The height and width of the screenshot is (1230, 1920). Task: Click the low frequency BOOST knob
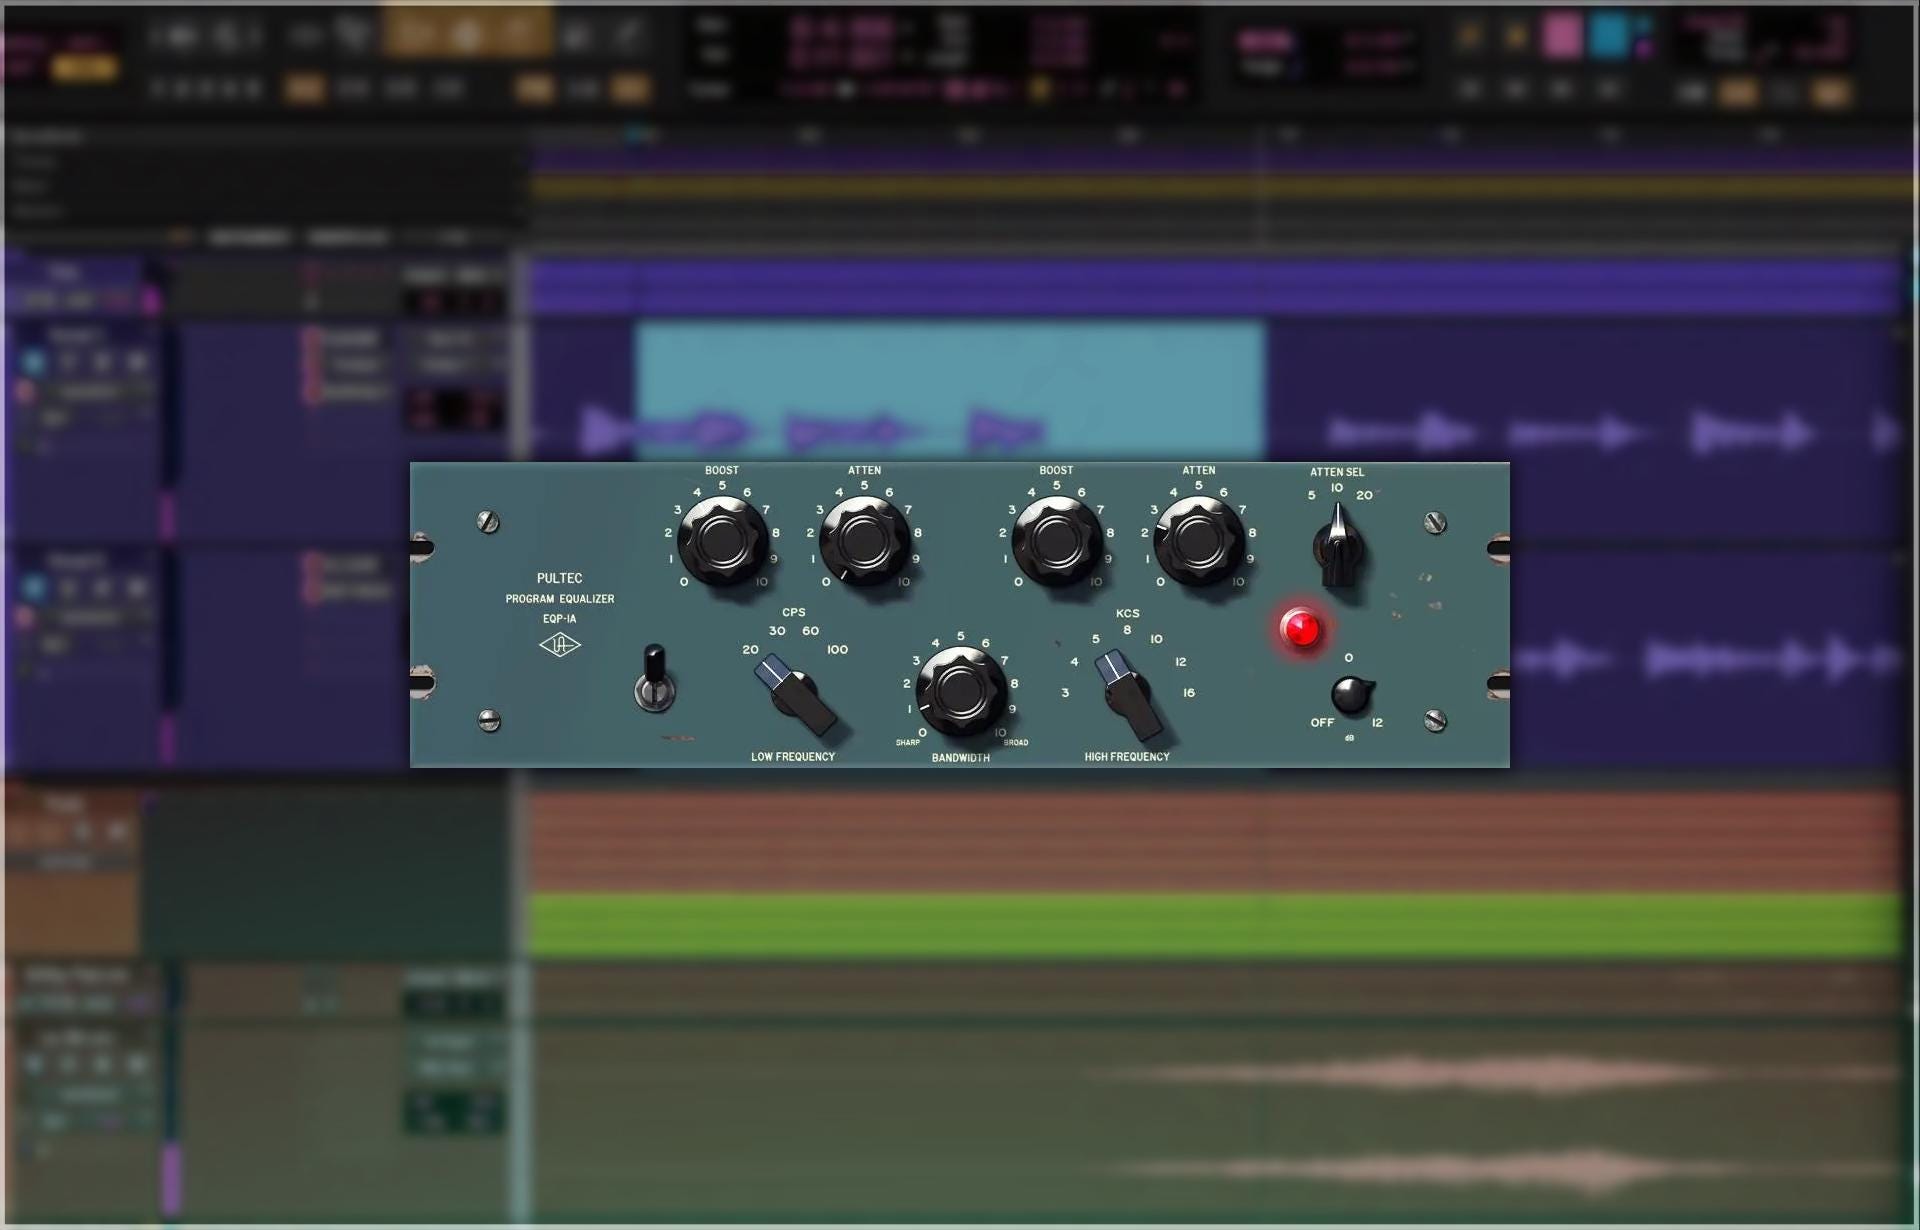(722, 541)
